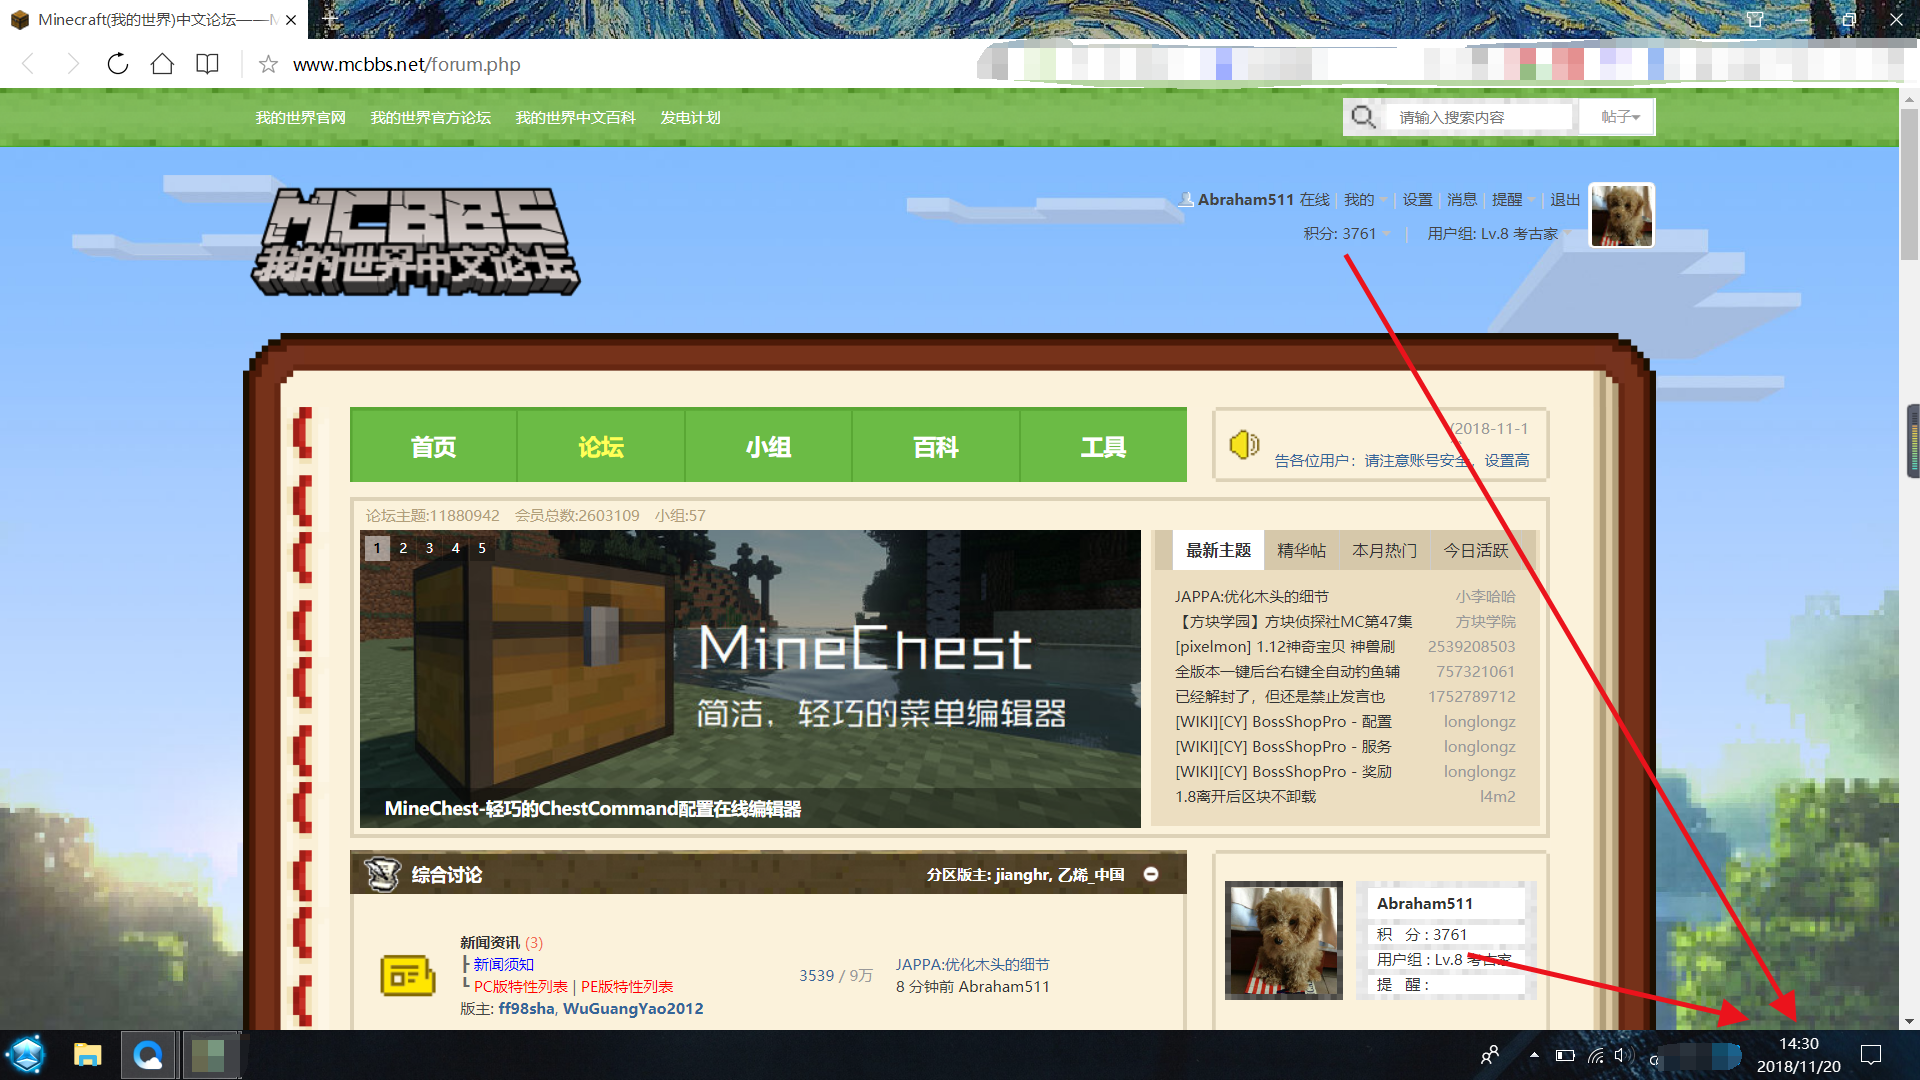Switch carousel to slide 3
Viewport: 1920px width, 1080px height.
click(429, 548)
